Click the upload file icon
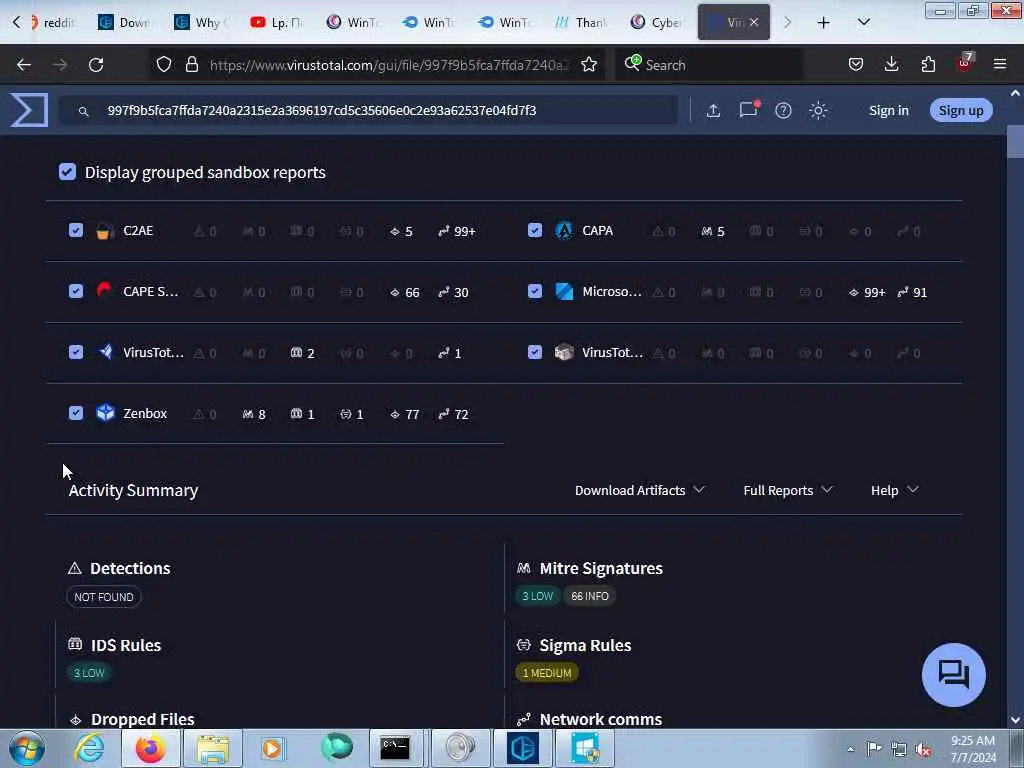 (x=713, y=110)
